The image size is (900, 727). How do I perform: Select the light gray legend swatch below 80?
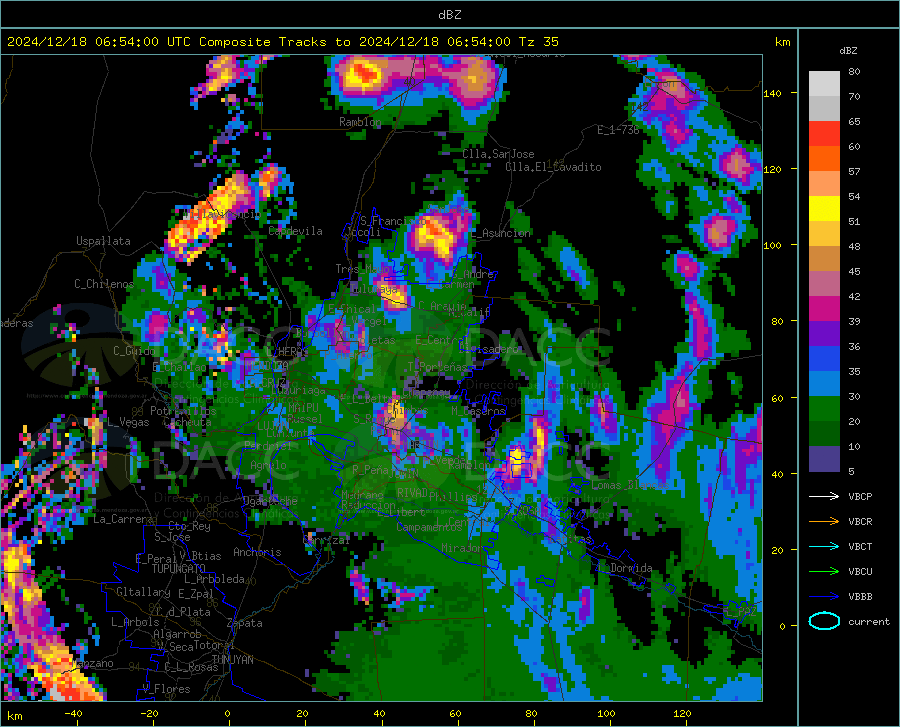point(824,84)
